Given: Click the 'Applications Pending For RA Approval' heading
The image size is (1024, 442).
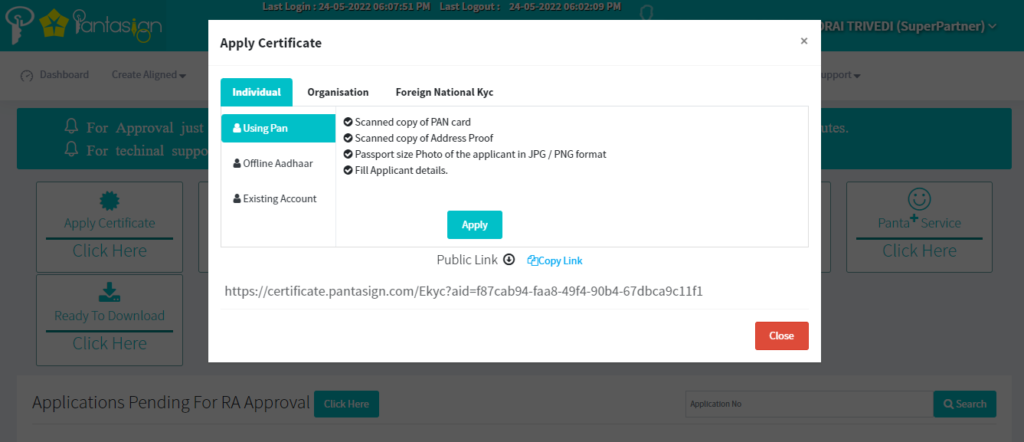Looking at the screenshot, I should point(171,403).
